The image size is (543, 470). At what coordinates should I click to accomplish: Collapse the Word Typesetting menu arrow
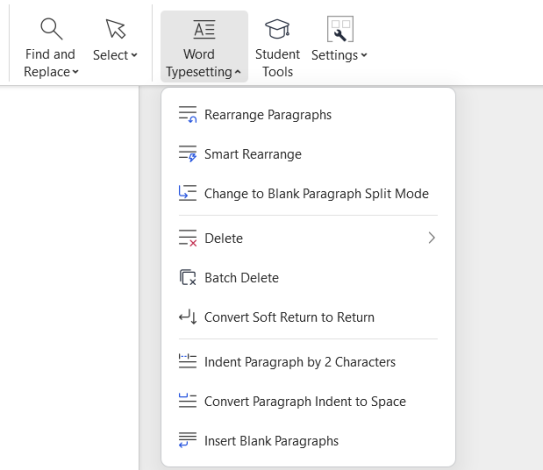coord(238,72)
